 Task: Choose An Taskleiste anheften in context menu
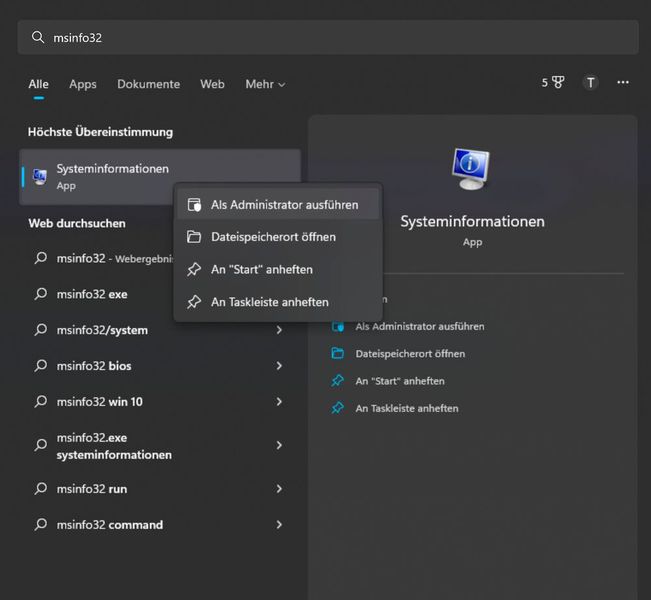coord(278,302)
